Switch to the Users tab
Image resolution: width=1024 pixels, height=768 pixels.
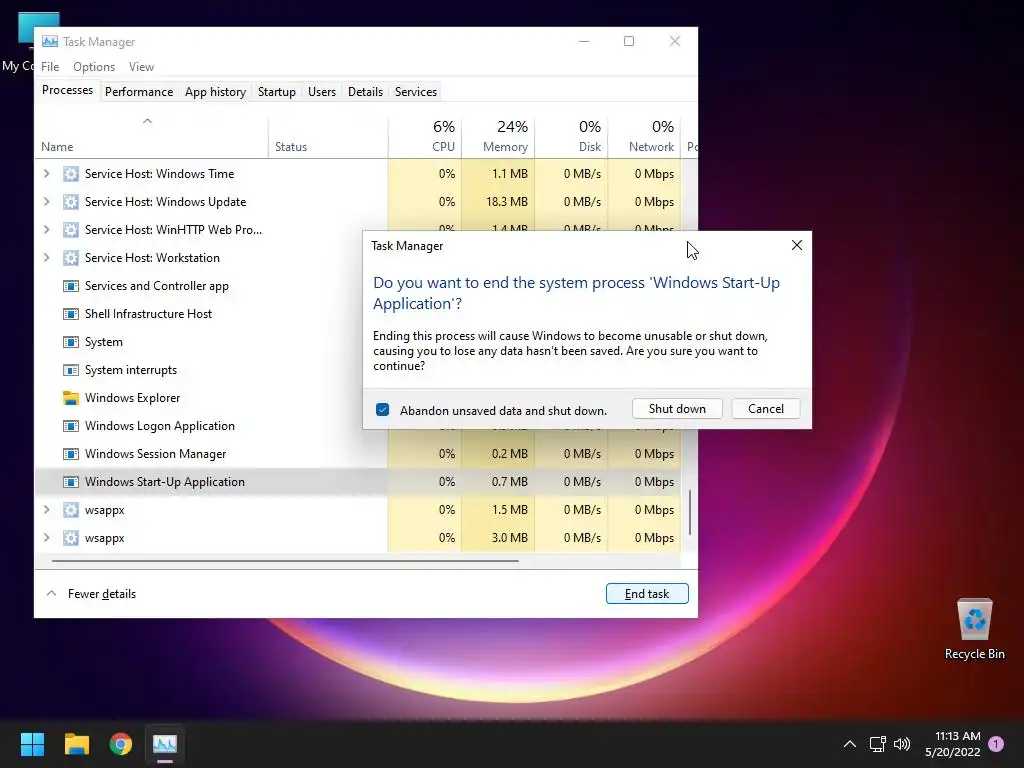coord(322,92)
